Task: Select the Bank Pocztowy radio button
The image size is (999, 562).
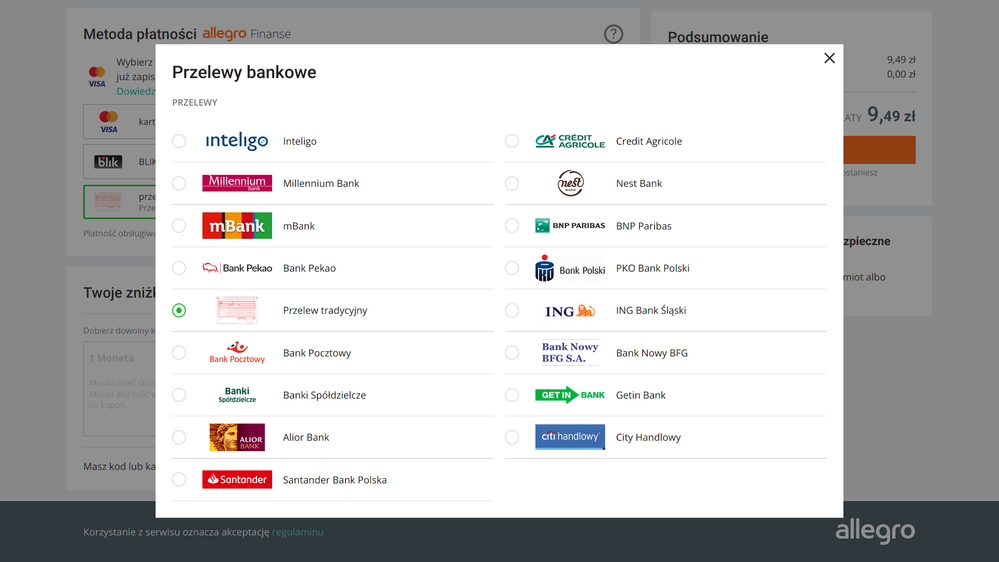Action: 179,352
